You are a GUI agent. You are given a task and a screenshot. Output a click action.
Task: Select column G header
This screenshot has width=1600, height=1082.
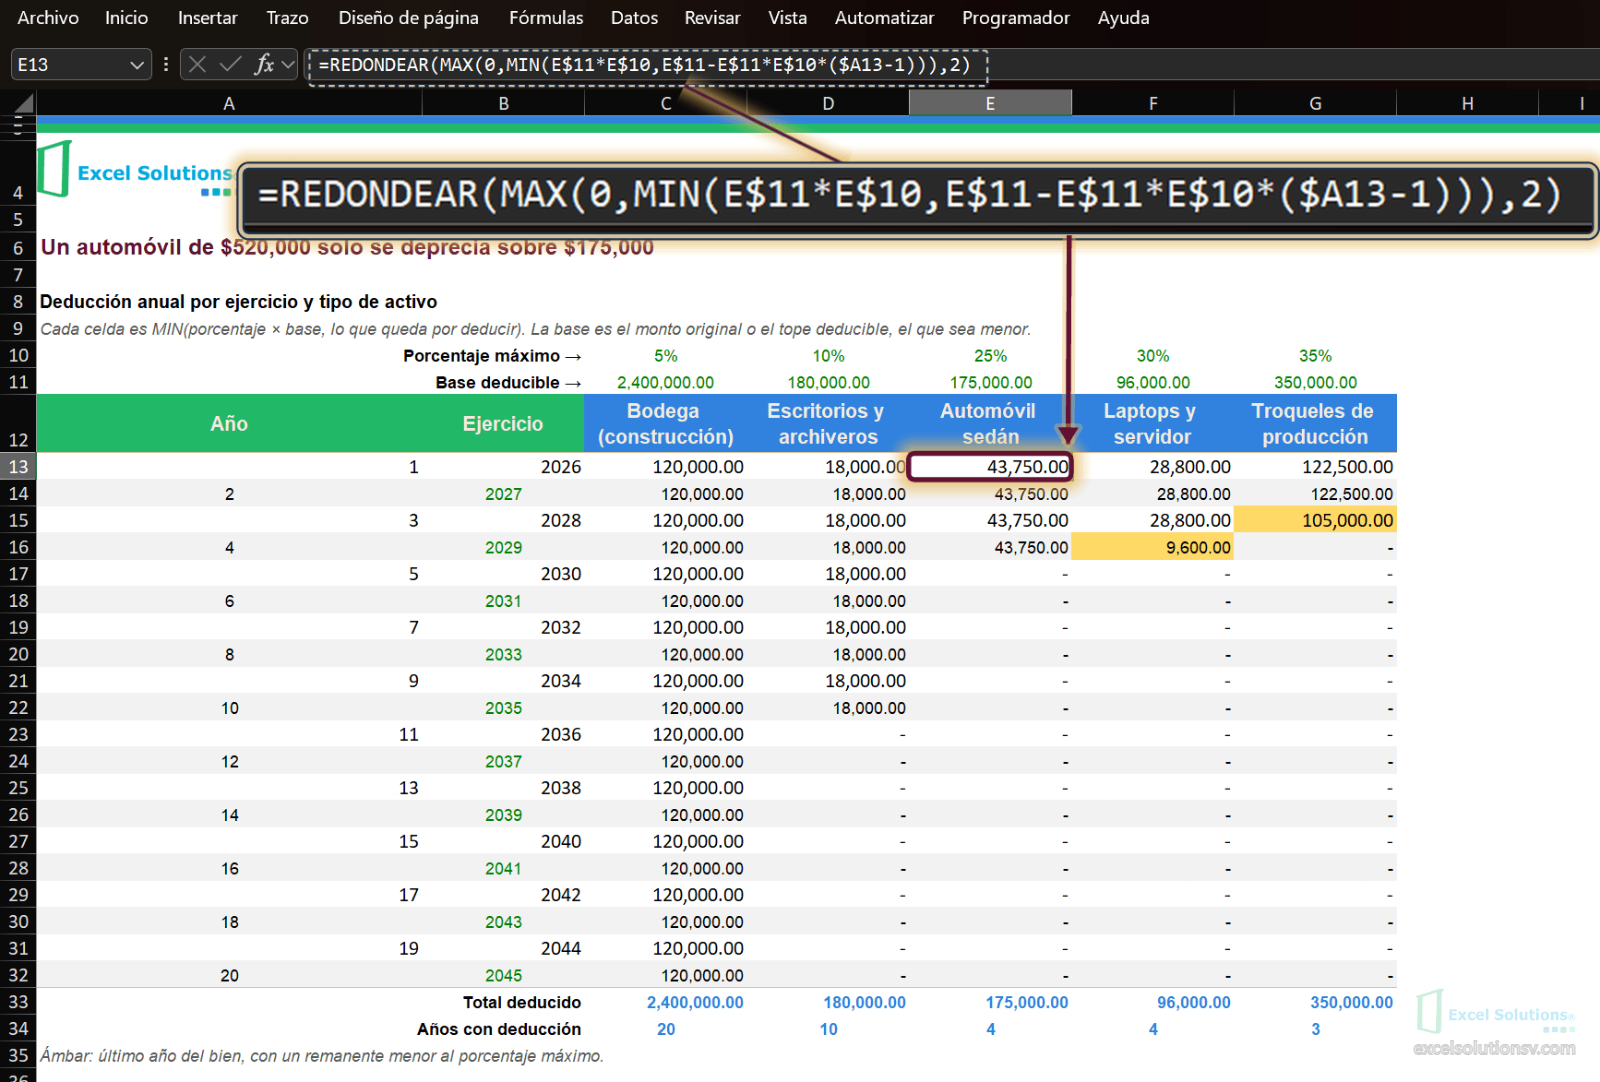1315,103
